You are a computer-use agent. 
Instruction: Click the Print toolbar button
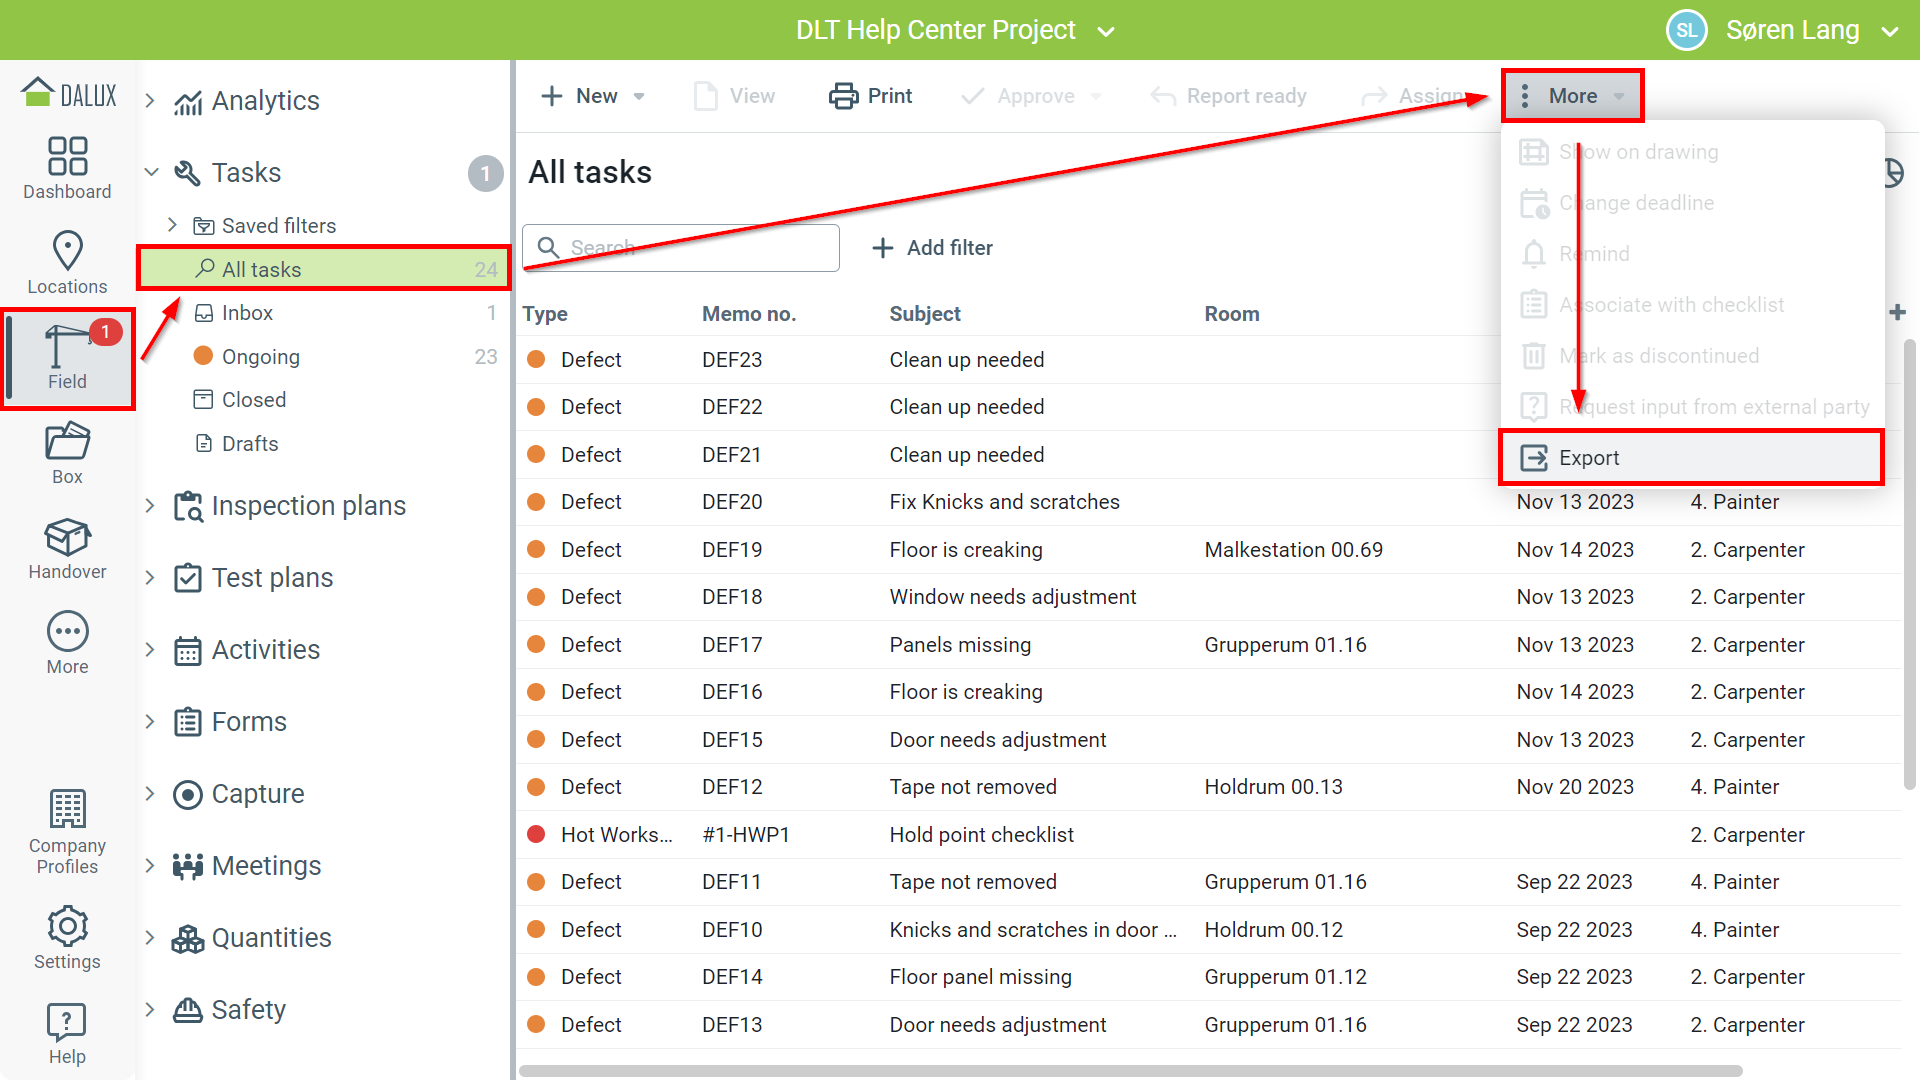(870, 96)
